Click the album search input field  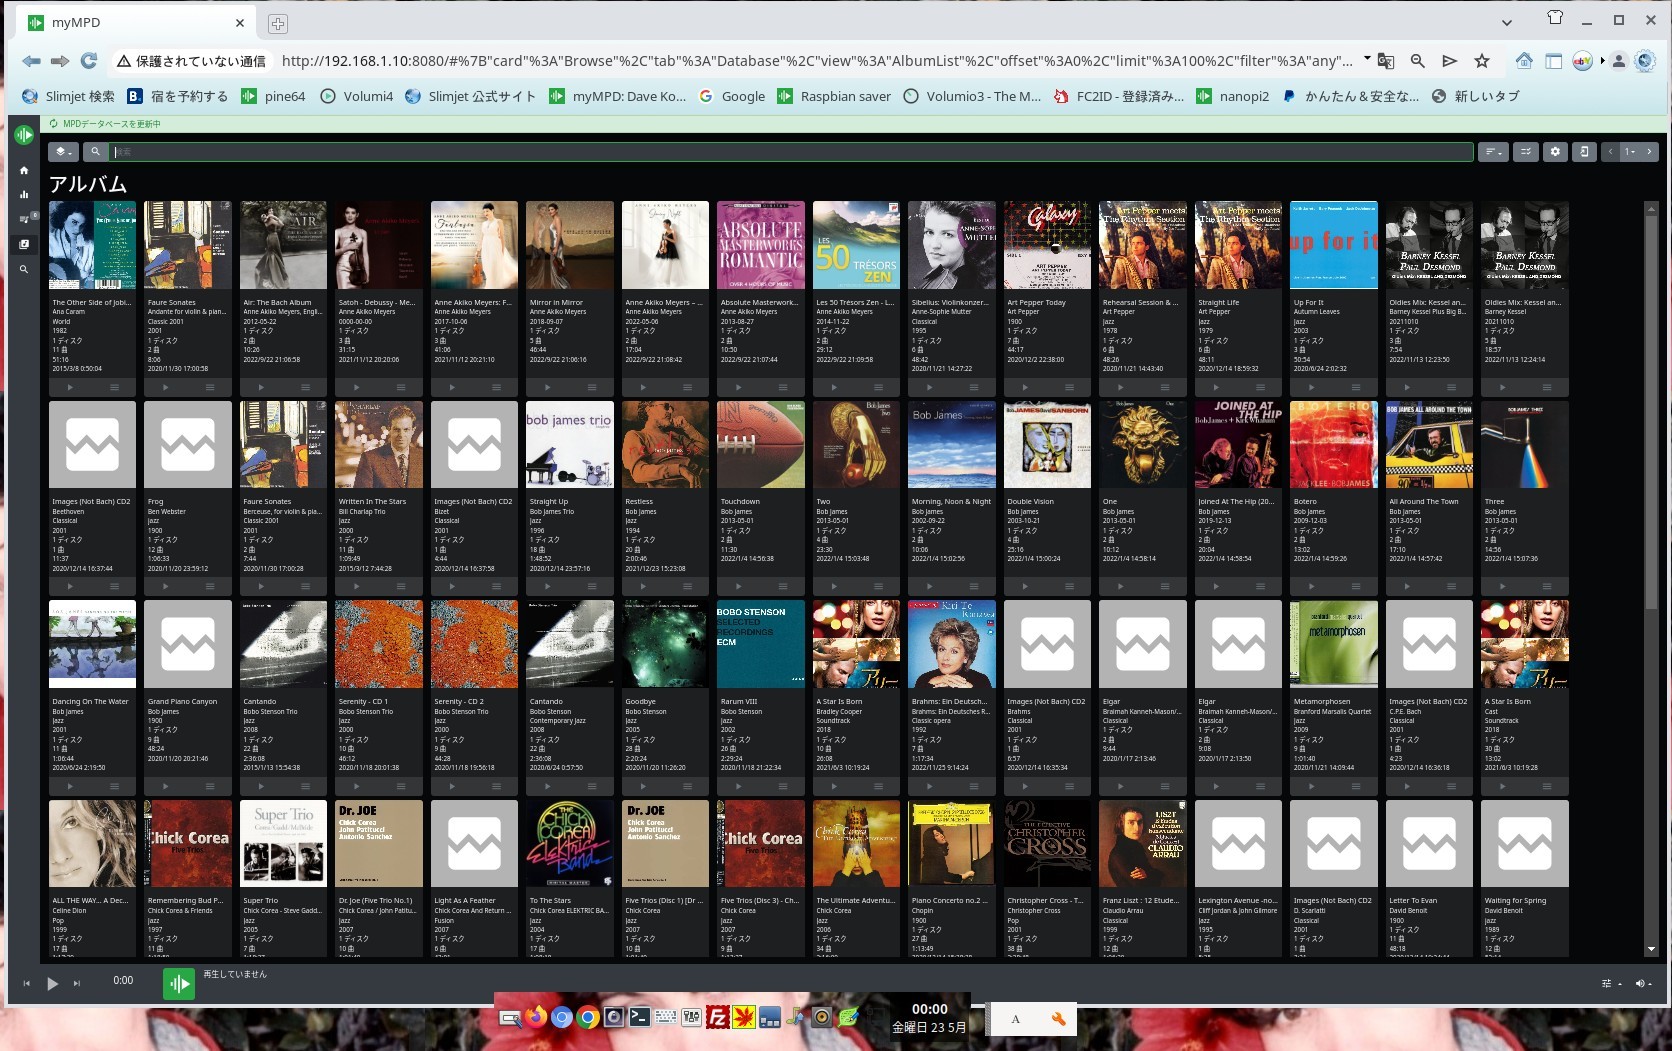pos(790,152)
